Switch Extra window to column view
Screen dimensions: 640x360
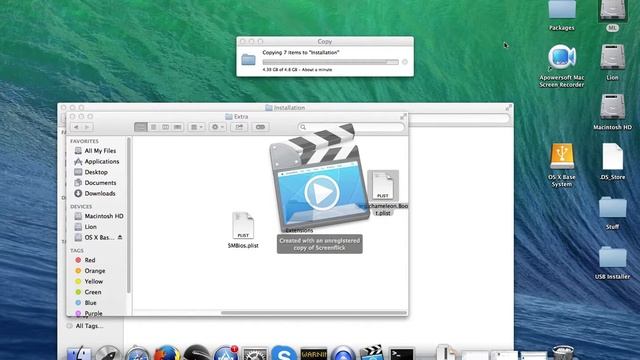click(165, 127)
